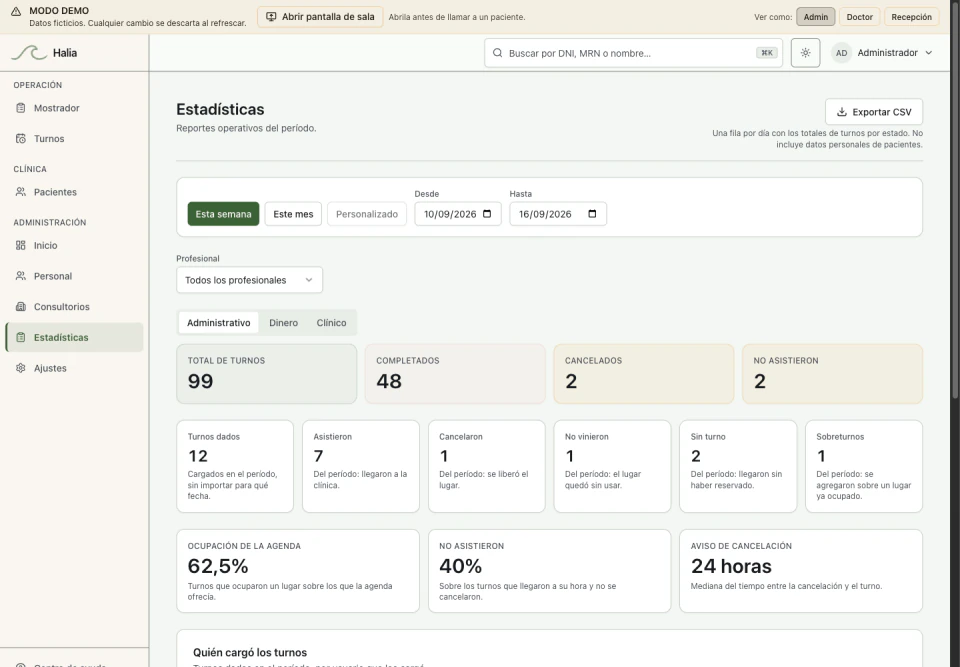Click the Personal users icon
Screen dimensions: 960x667
(21, 276)
